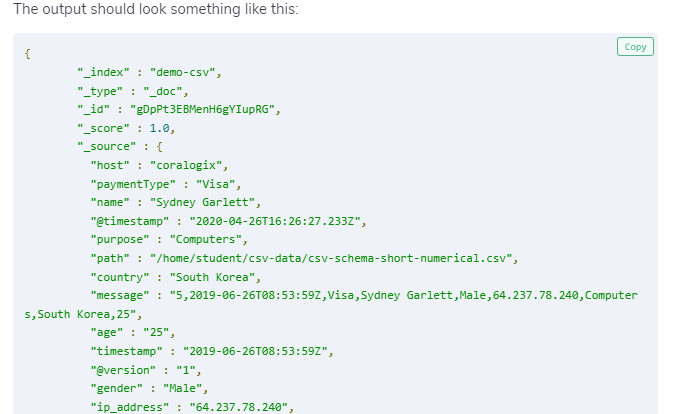Click the "@timestamp" value 2020-04-26T16:26:27.233Z

pyautogui.click(x=275, y=221)
